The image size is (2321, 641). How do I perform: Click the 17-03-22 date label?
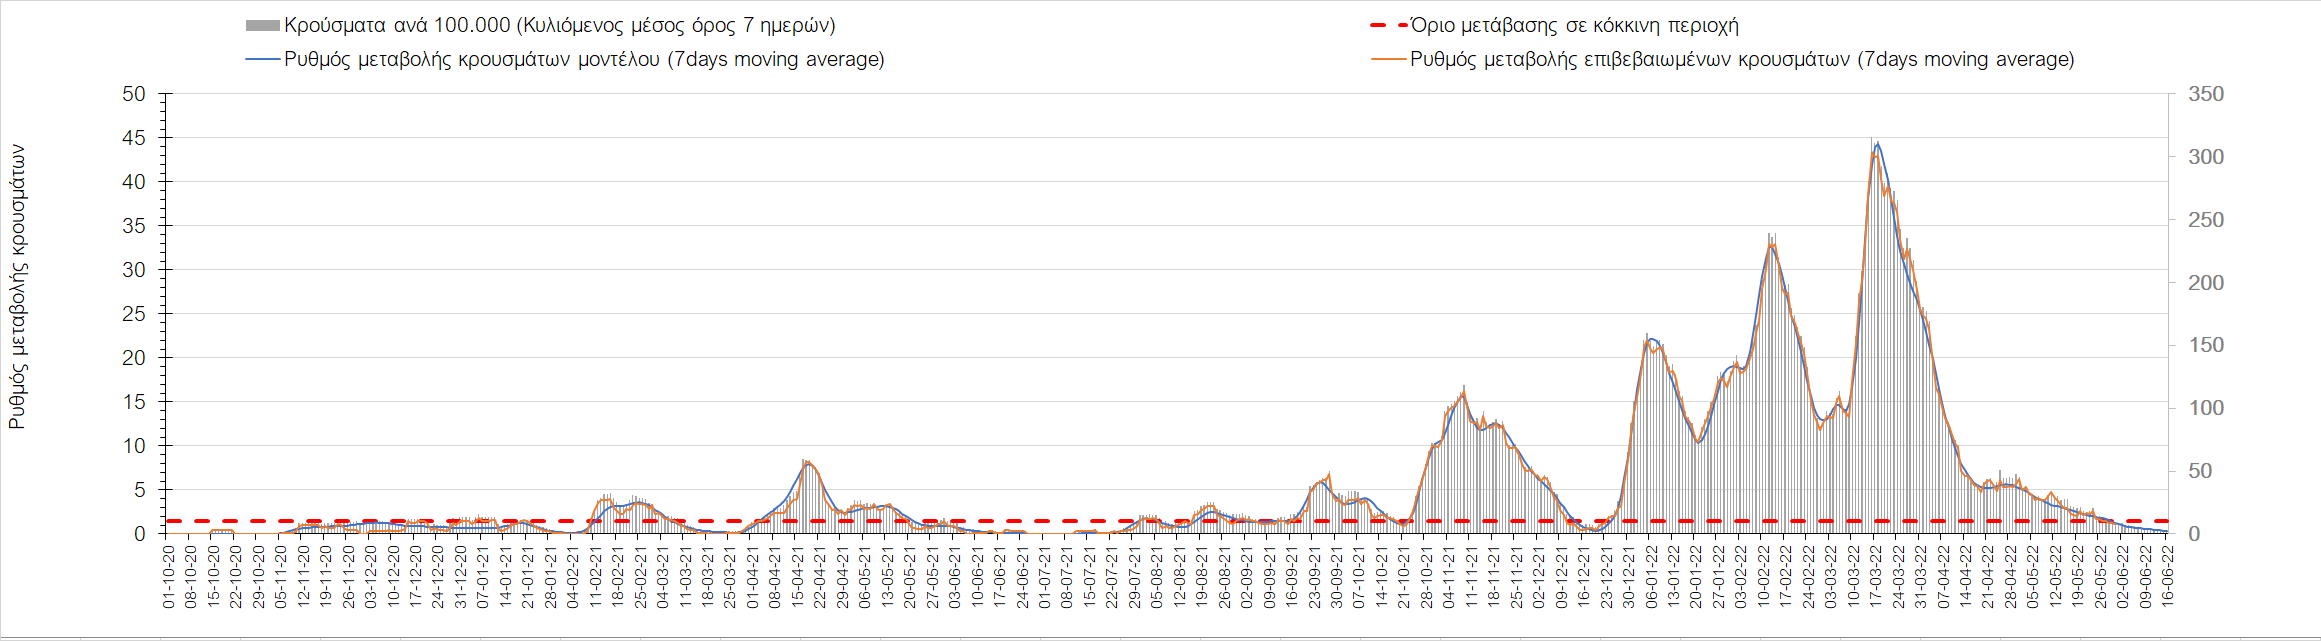click(x=1875, y=576)
